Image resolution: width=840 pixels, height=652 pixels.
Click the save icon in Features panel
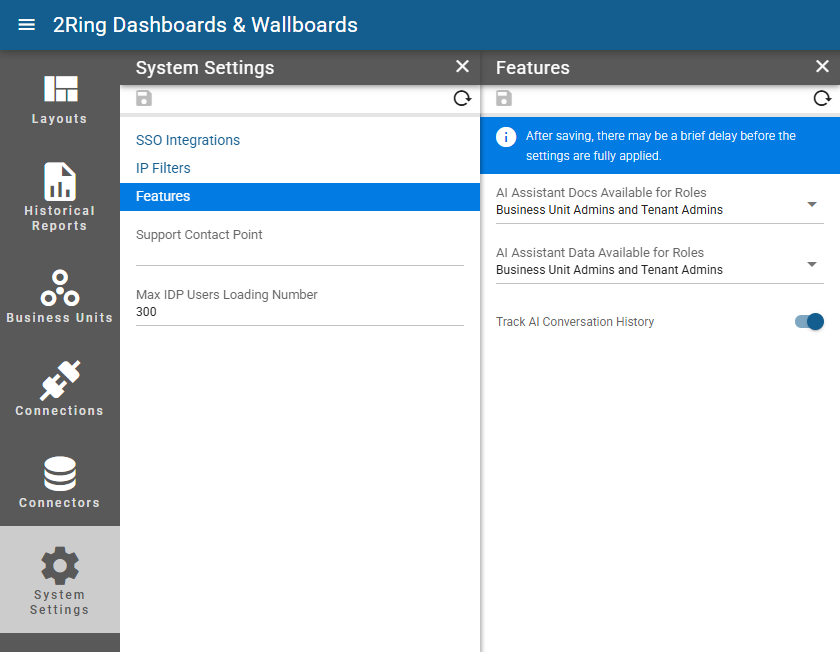click(504, 99)
